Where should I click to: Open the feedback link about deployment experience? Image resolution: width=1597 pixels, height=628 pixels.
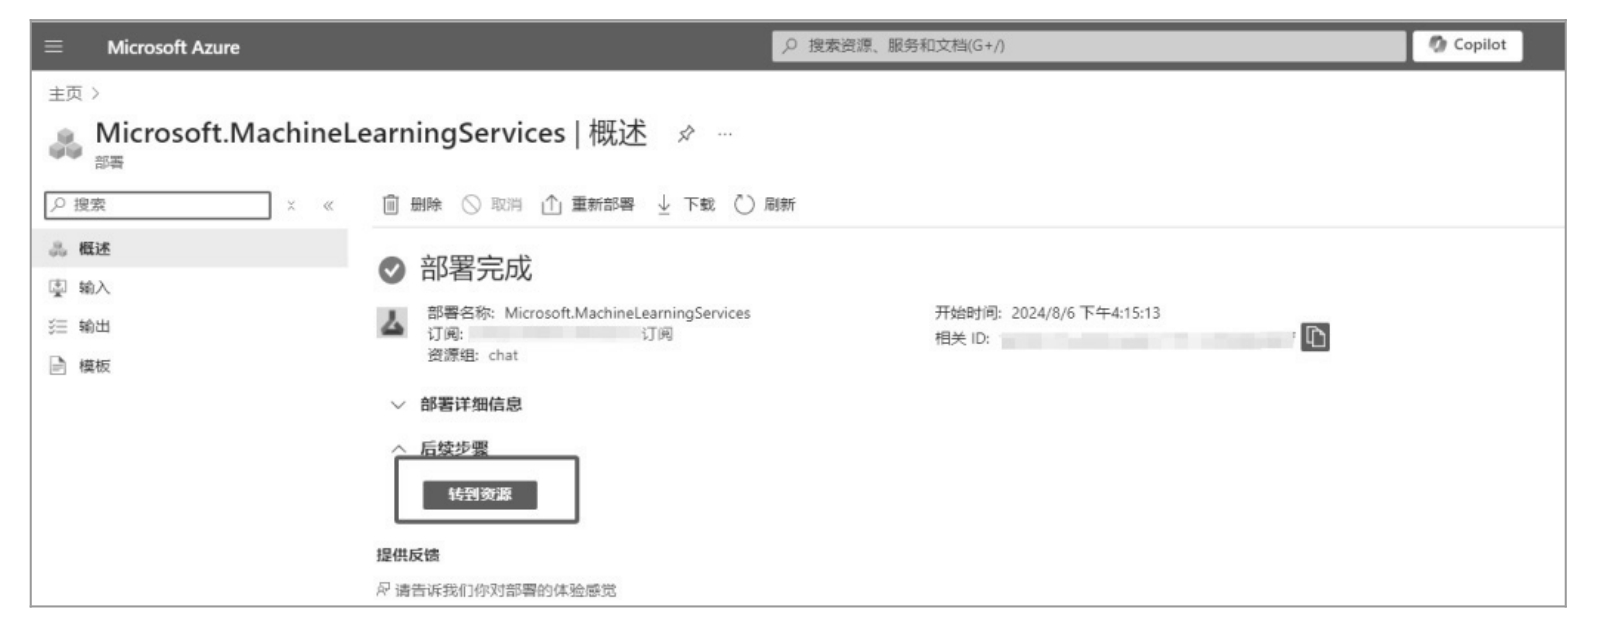tap(497, 590)
